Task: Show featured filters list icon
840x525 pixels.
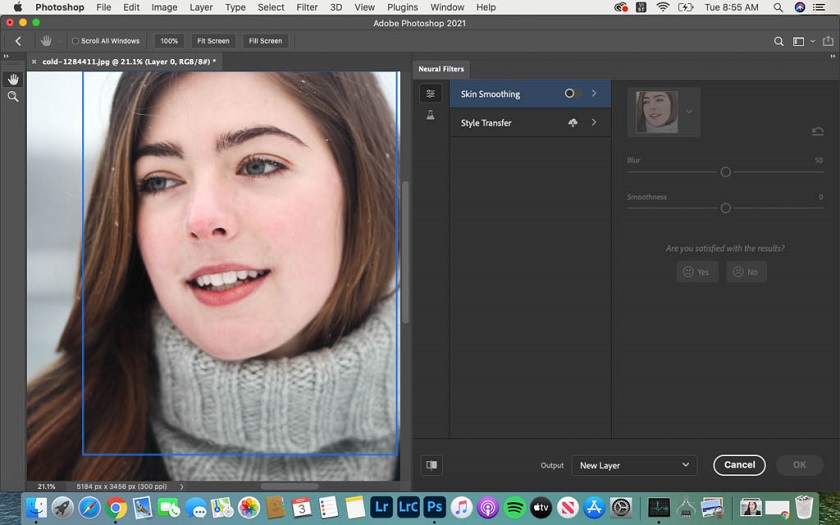Action: 430,94
